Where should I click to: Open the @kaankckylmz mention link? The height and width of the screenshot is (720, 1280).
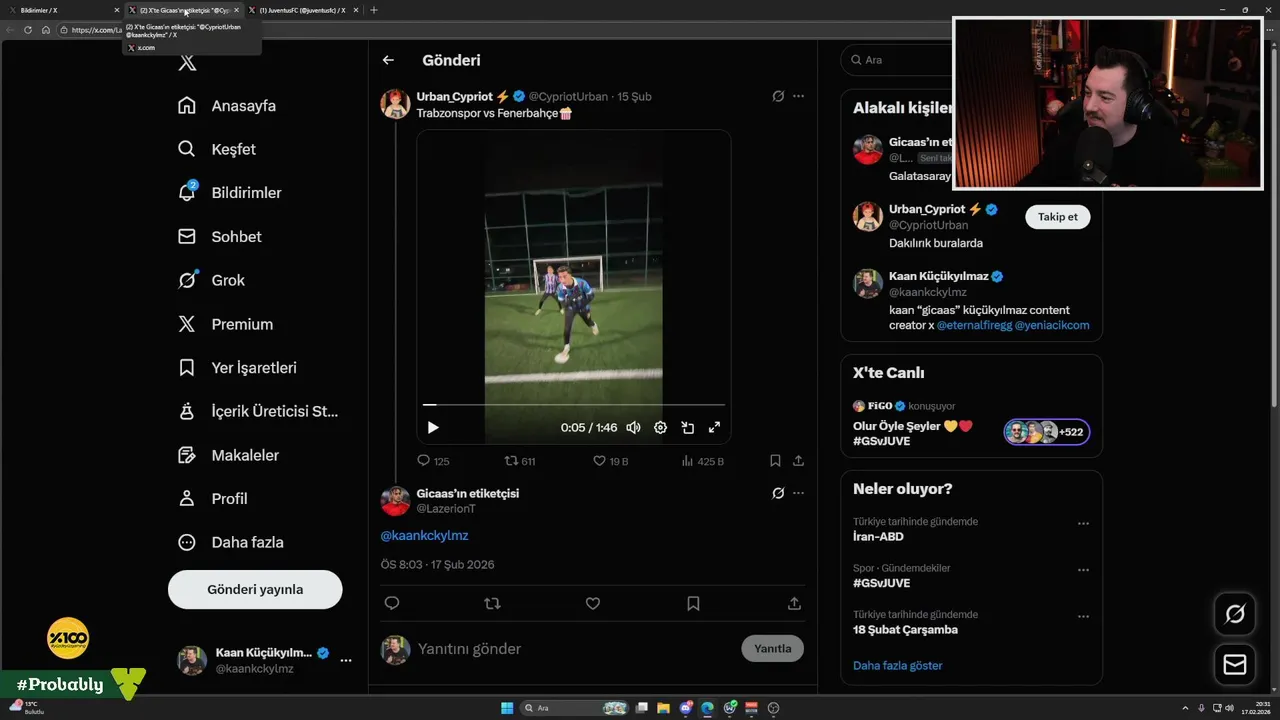tap(424, 536)
